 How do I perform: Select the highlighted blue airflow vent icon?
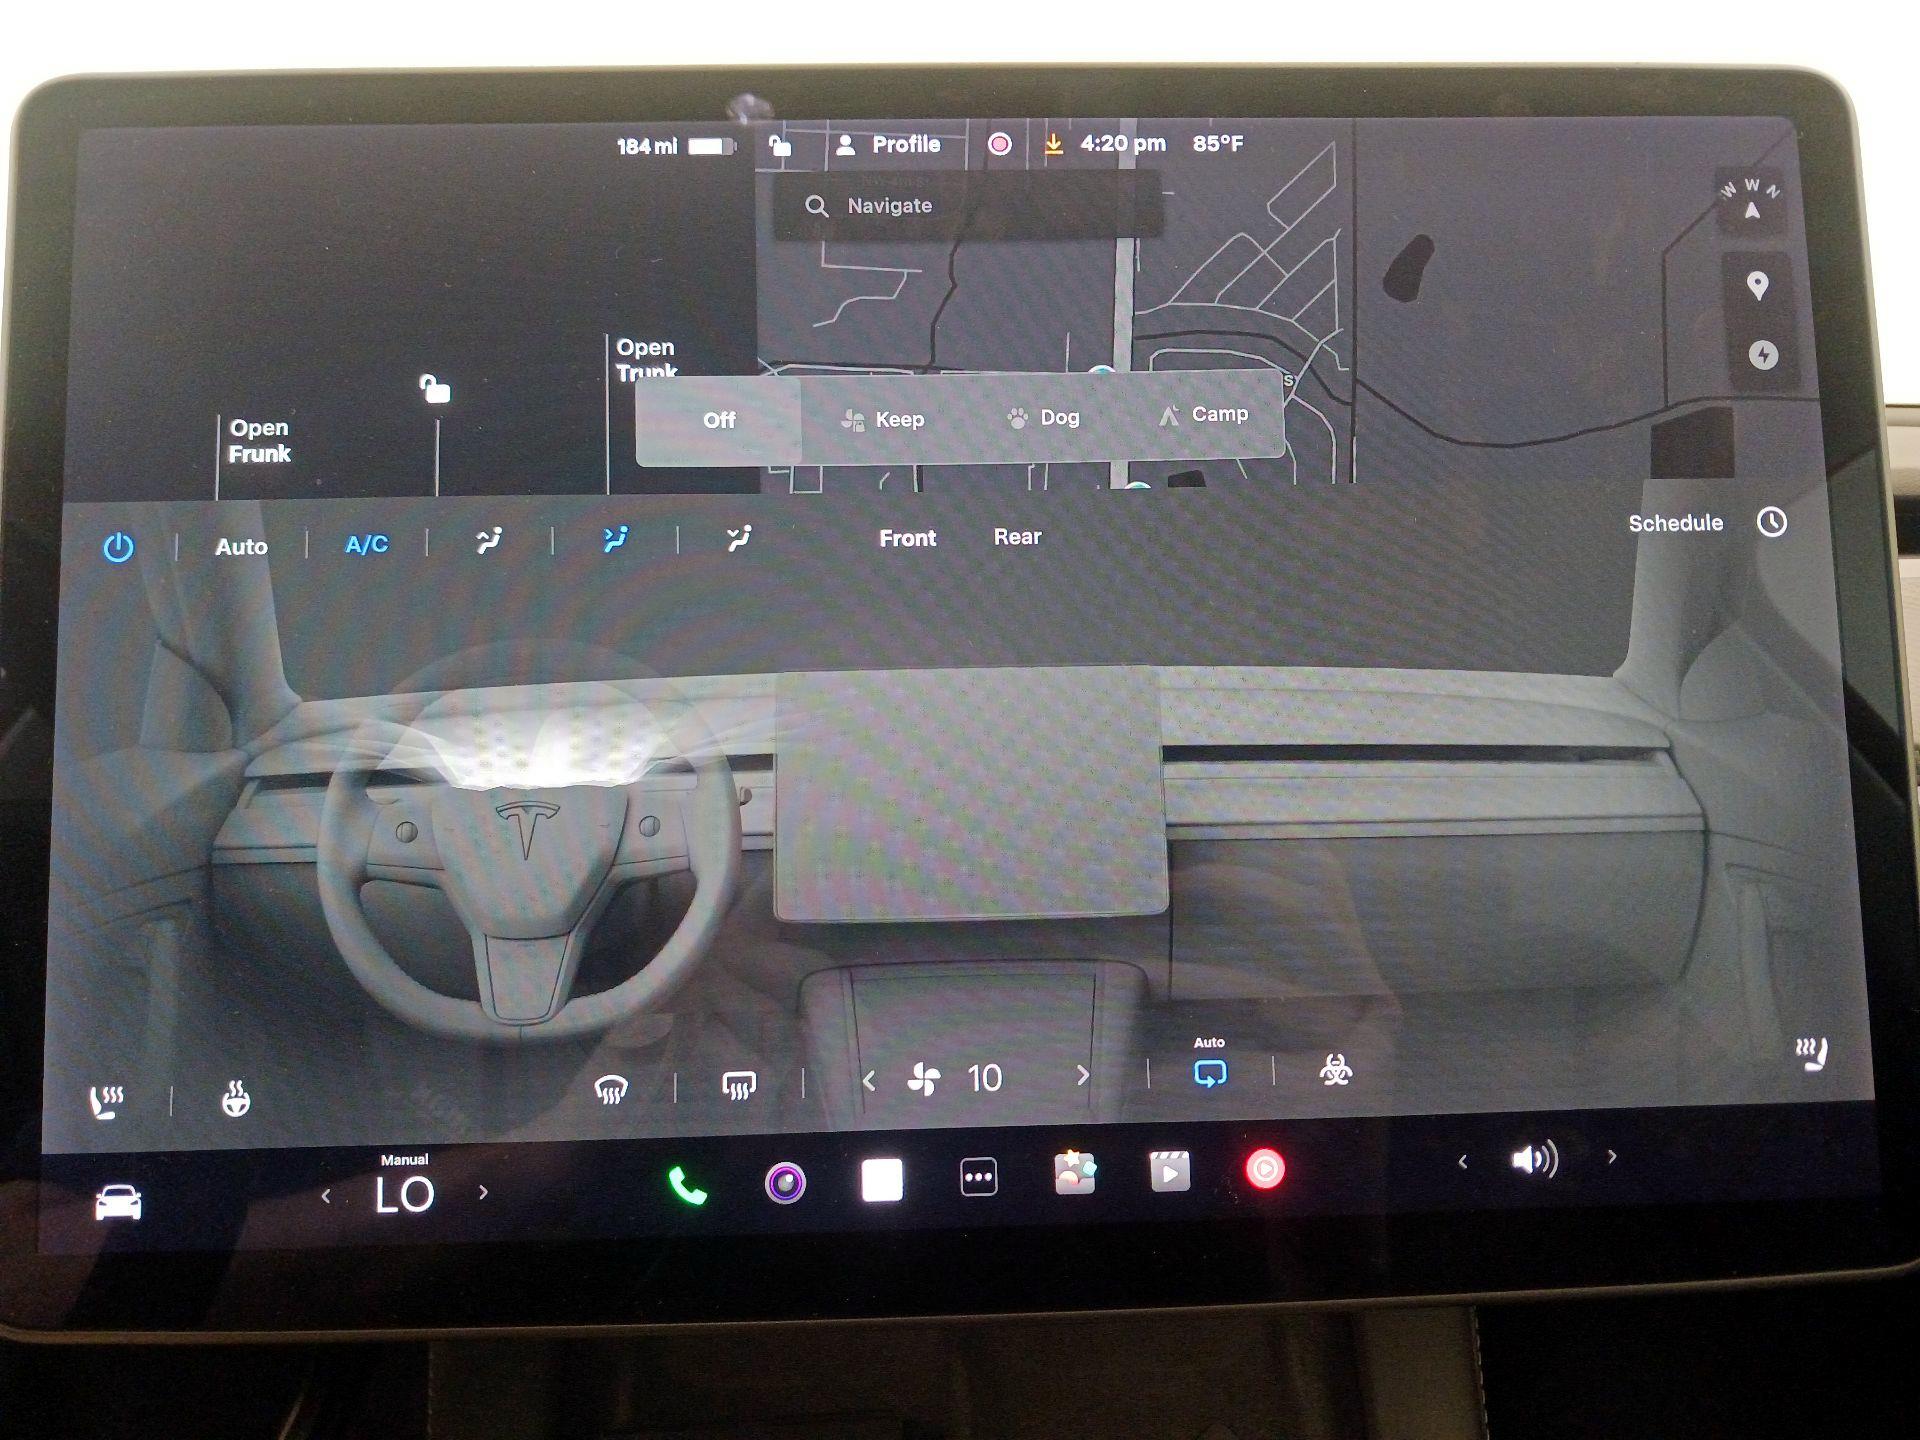(615, 540)
